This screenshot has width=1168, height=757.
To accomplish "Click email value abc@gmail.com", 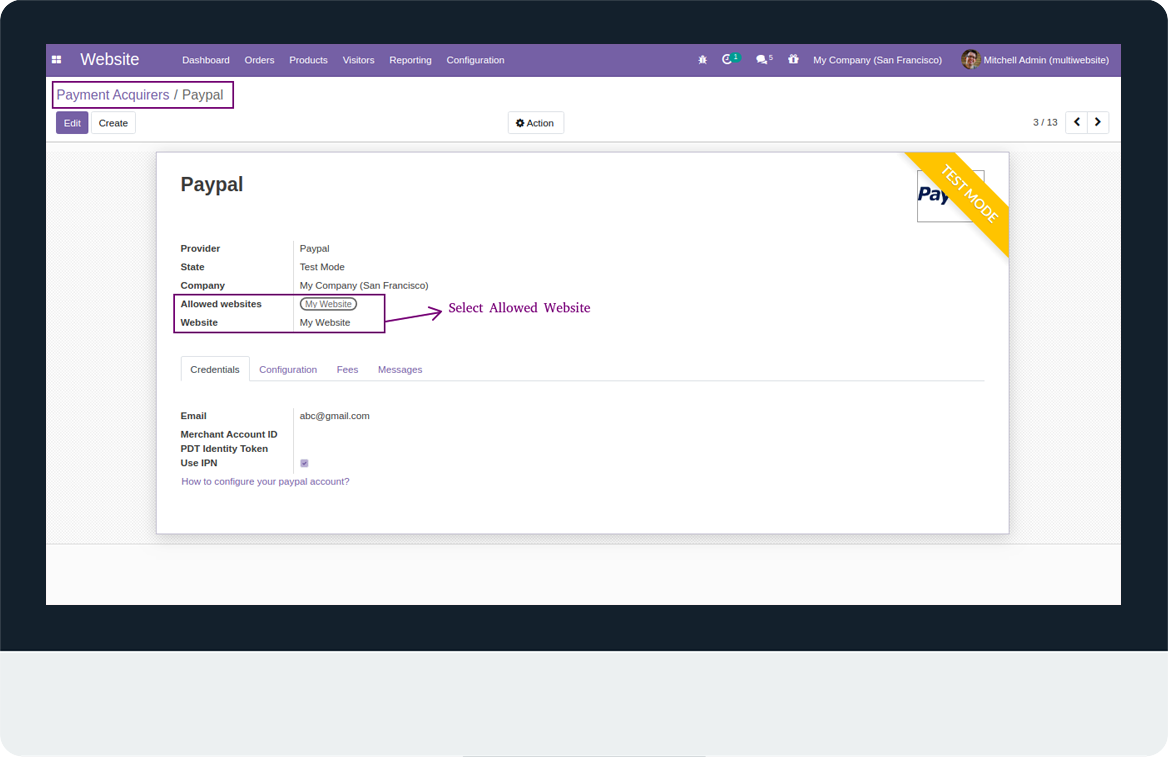I will click(x=334, y=416).
